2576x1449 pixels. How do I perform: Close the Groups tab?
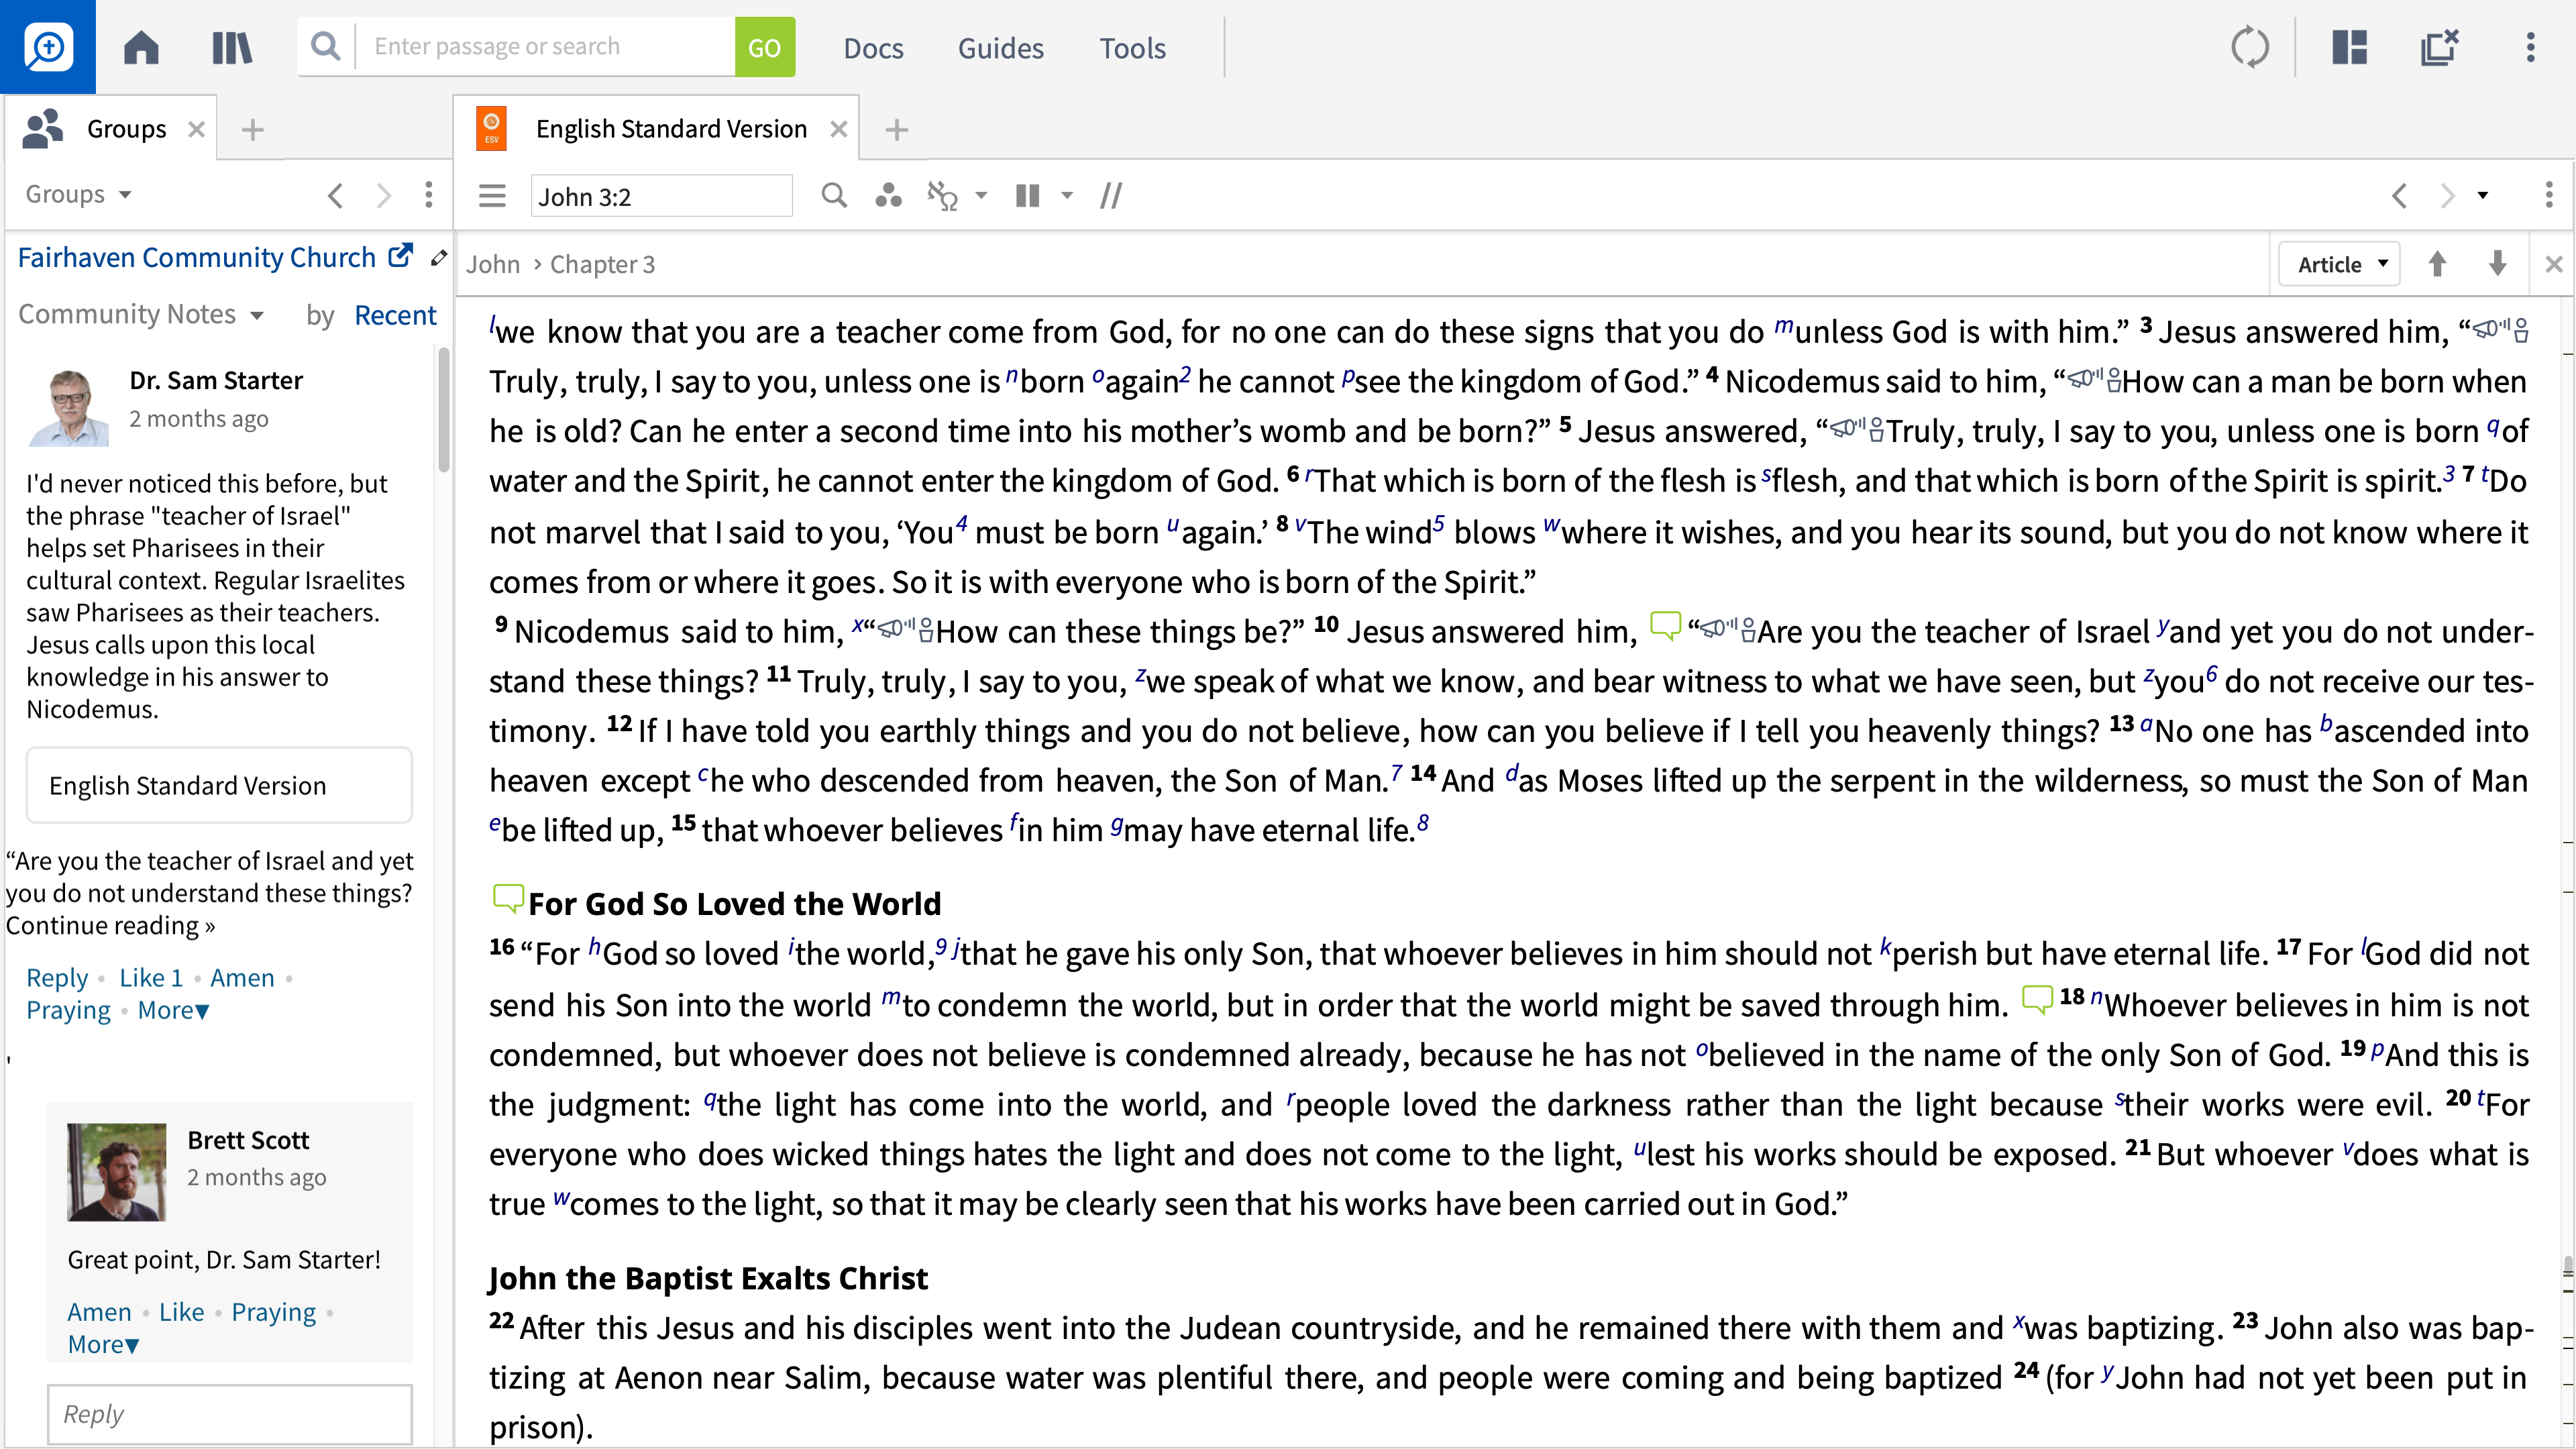197,129
